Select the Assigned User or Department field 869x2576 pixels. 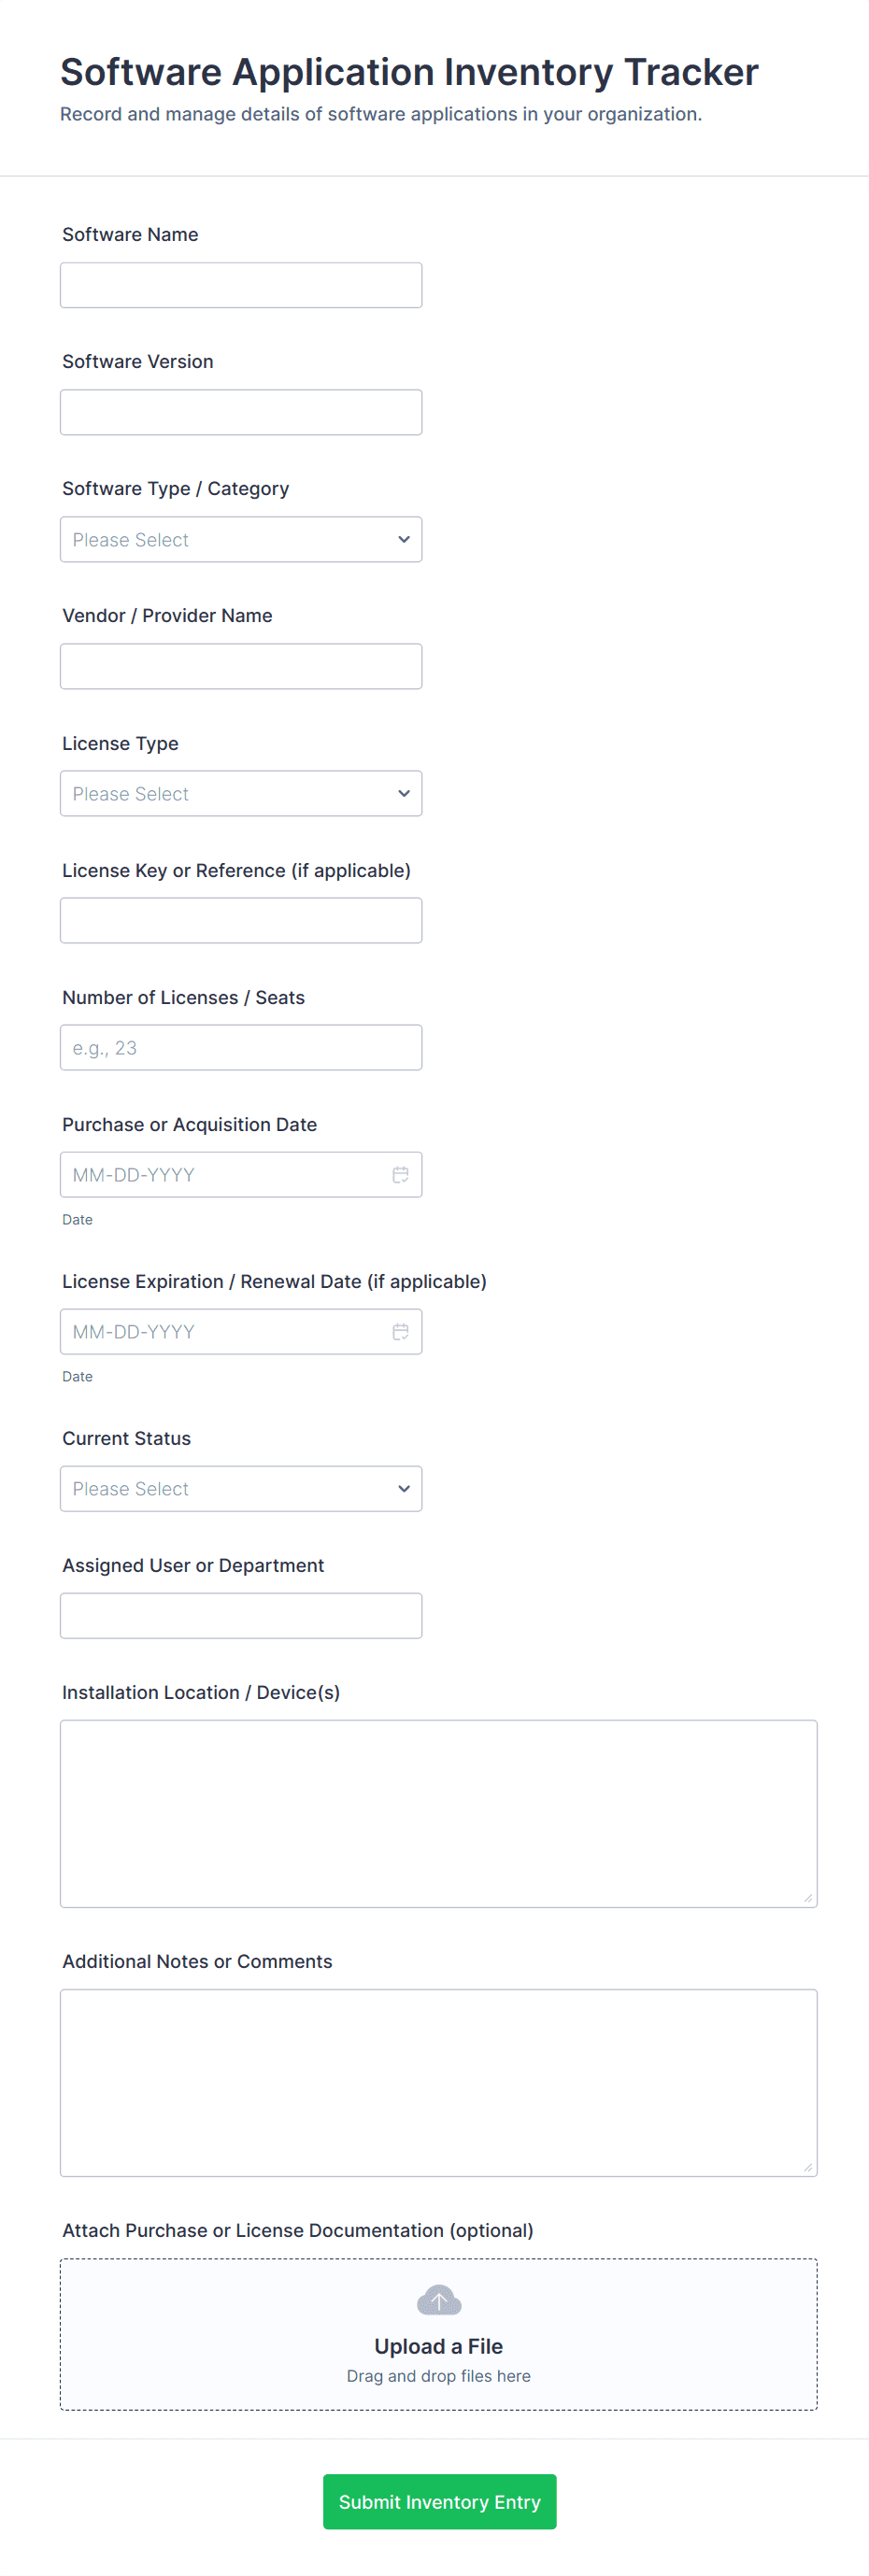pyautogui.click(x=241, y=1616)
